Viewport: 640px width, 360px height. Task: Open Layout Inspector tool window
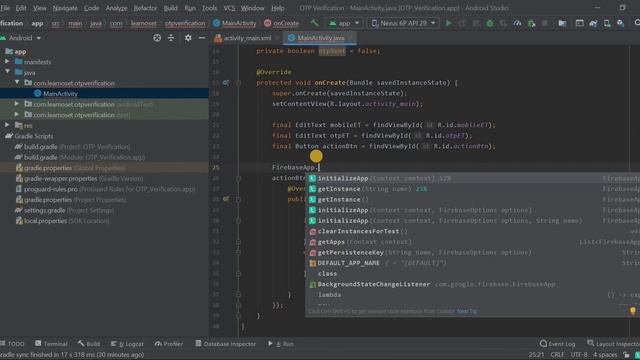(613, 344)
